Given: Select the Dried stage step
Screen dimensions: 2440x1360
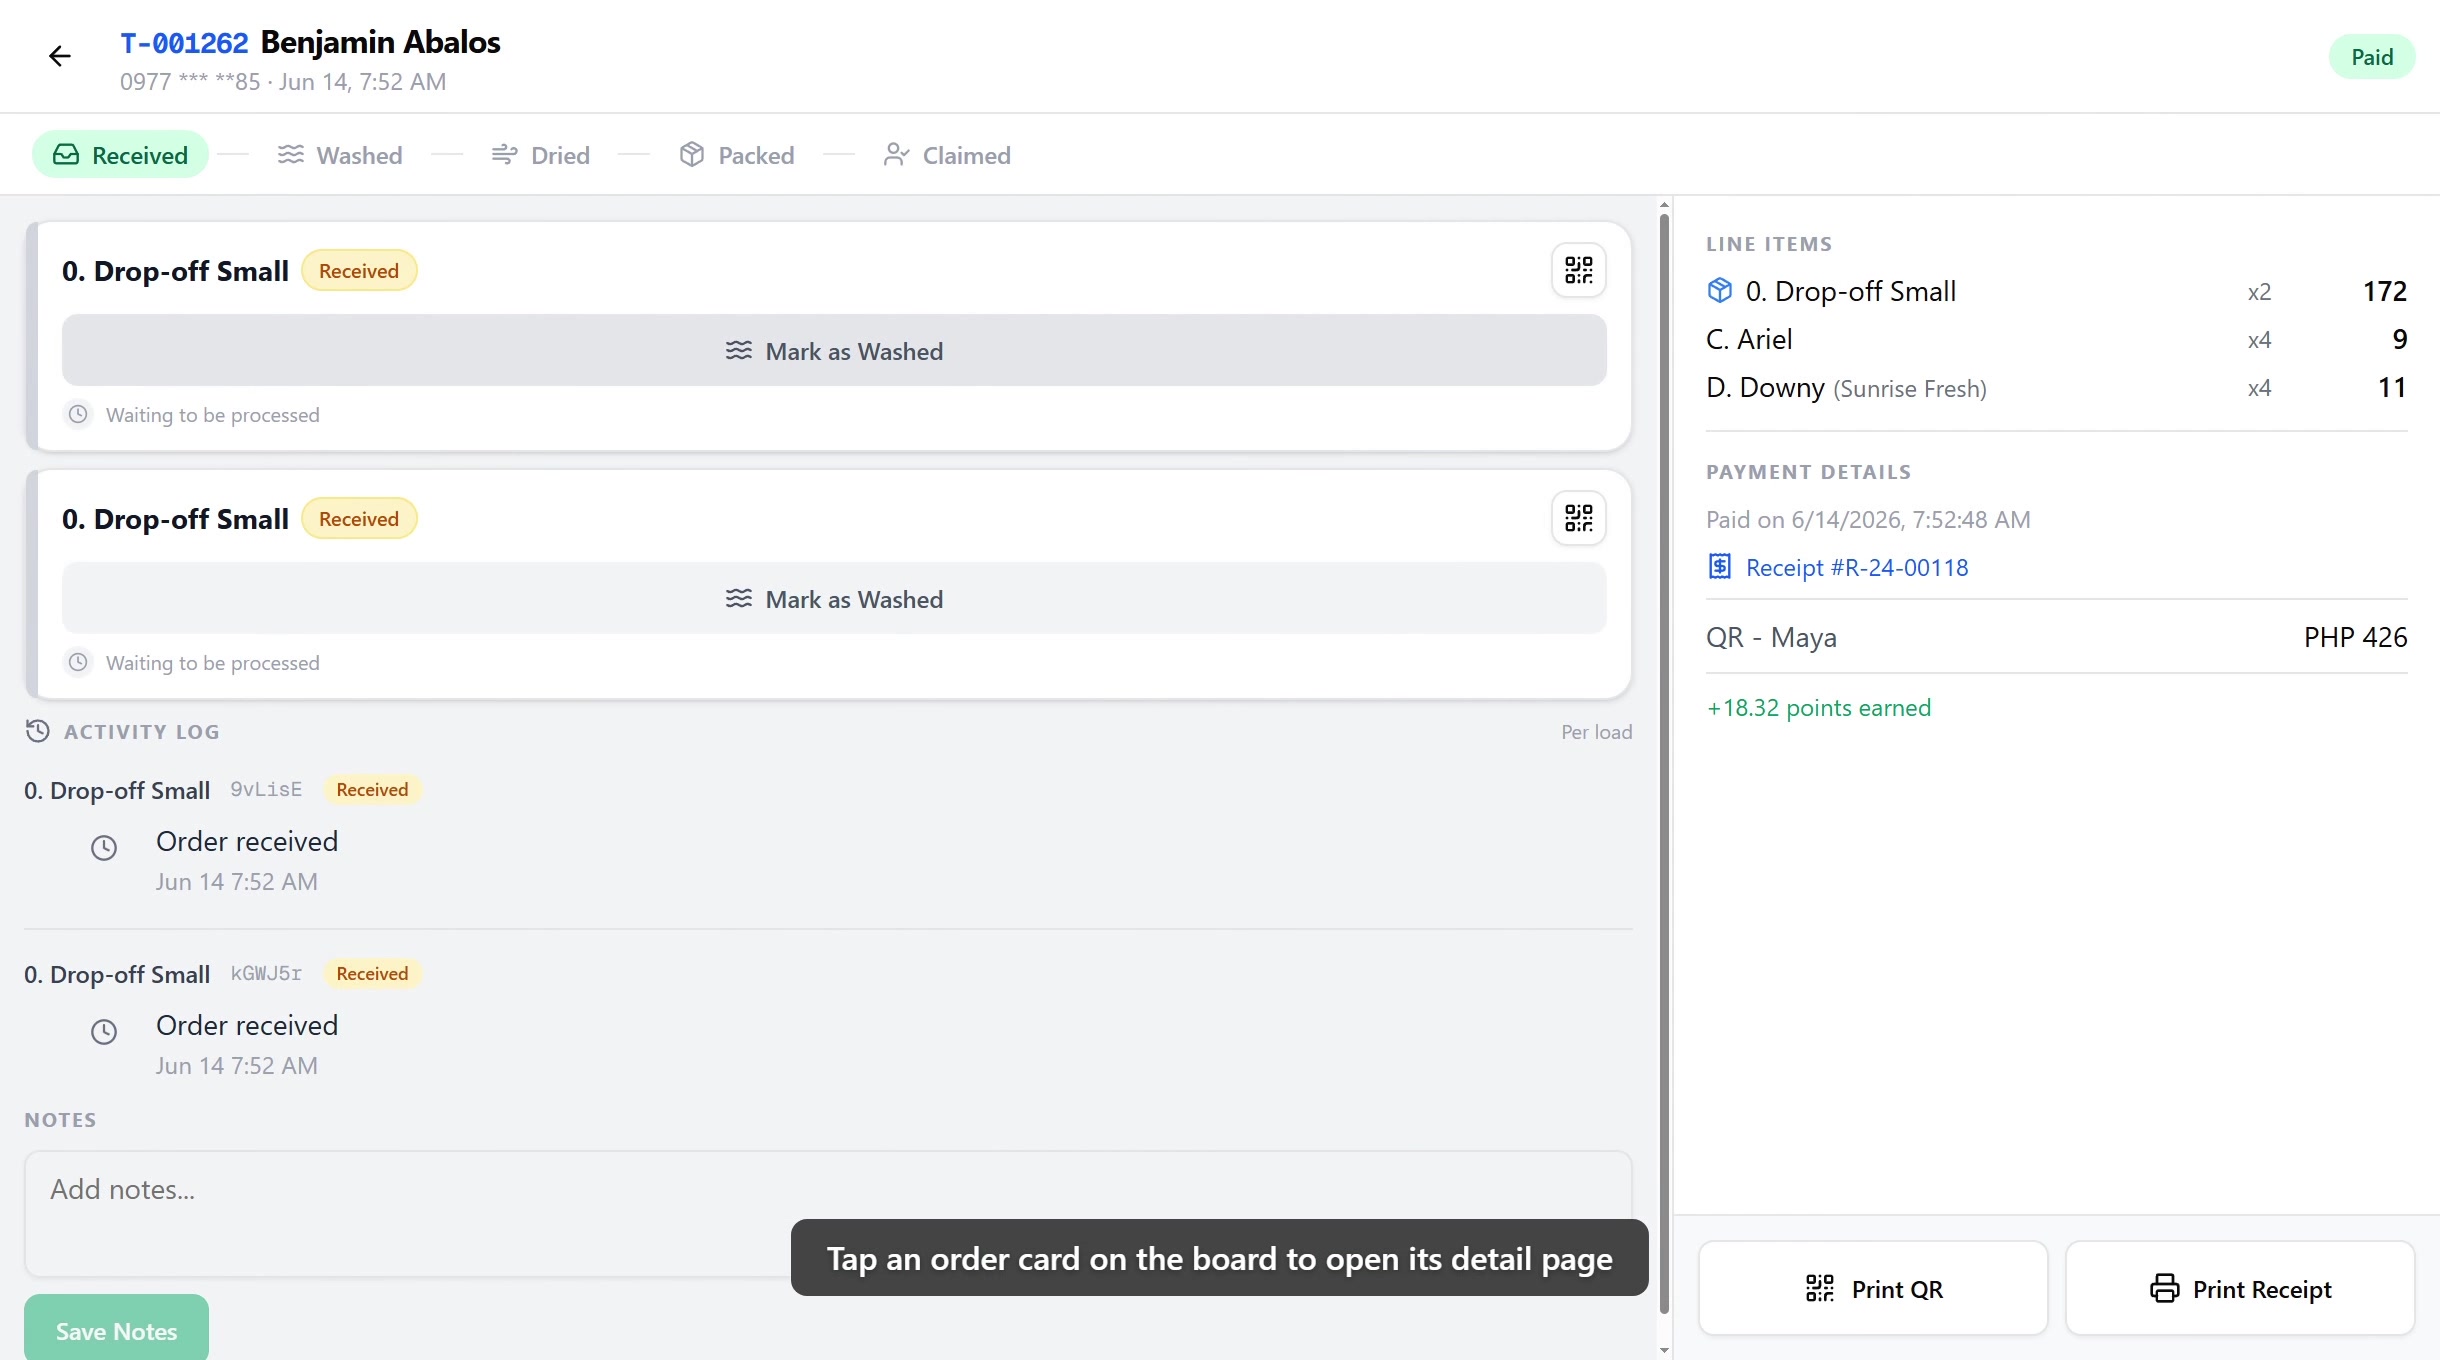Looking at the screenshot, I should (x=541, y=155).
